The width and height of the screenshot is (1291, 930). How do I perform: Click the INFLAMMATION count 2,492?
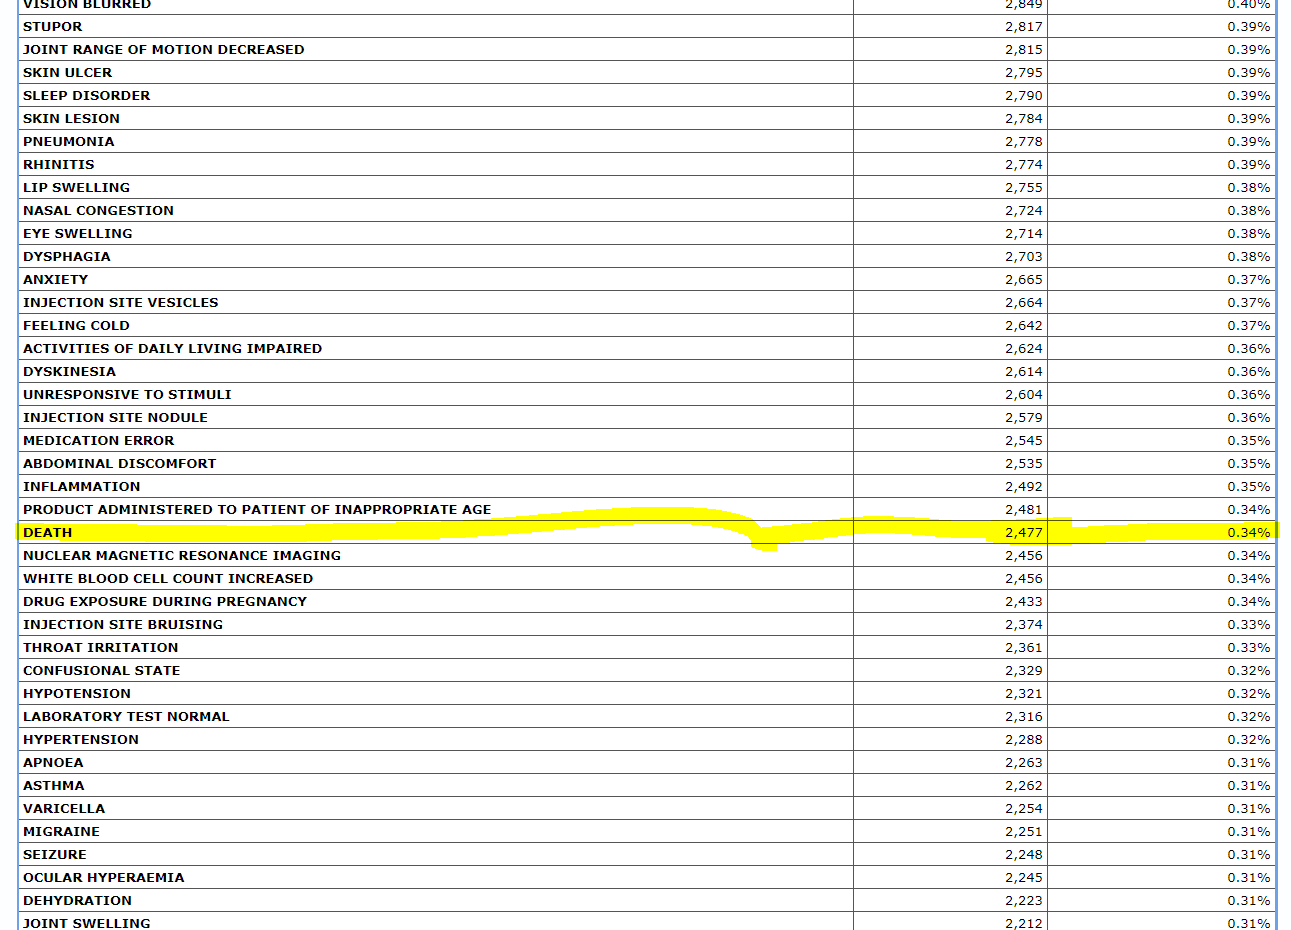(x=1024, y=487)
